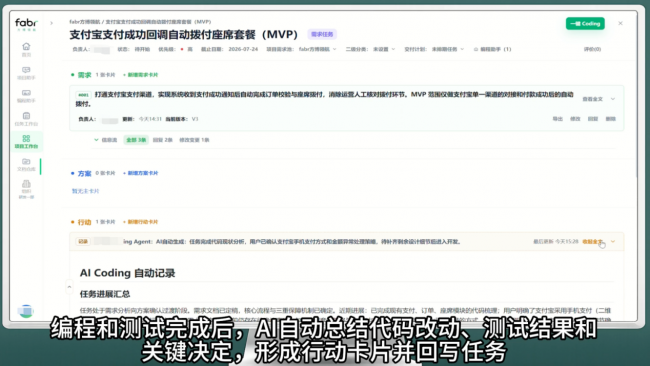
Task: Close the task detail panel
Action: pos(620,23)
